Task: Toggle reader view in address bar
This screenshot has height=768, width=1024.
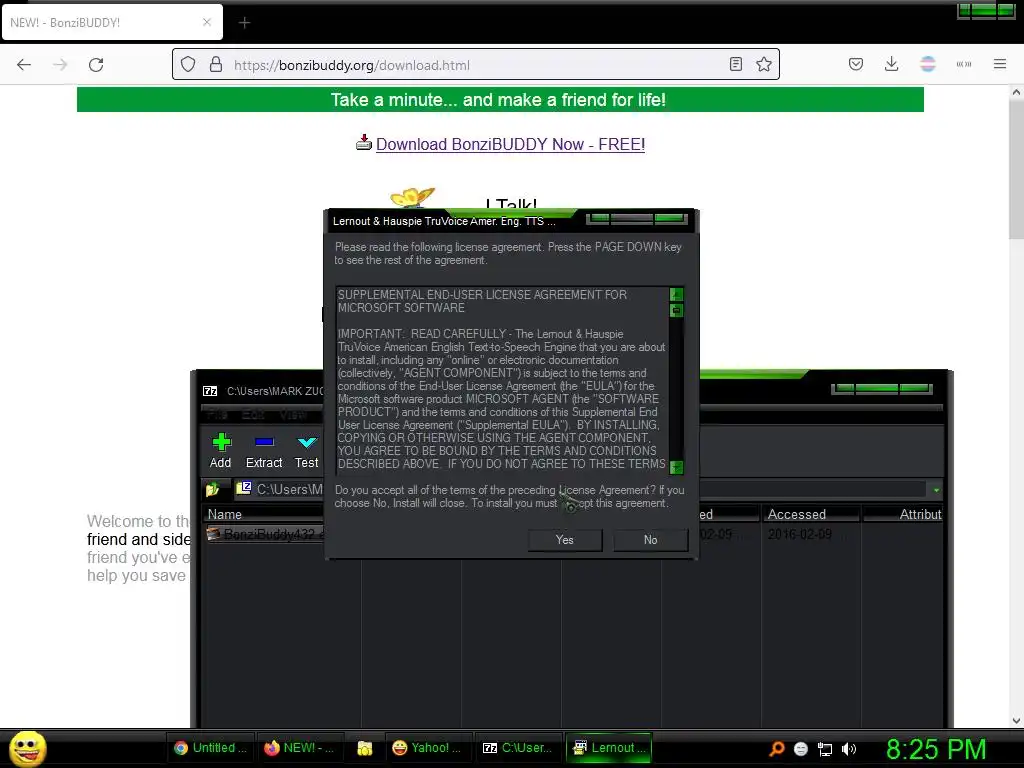Action: click(x=736, y=65)
